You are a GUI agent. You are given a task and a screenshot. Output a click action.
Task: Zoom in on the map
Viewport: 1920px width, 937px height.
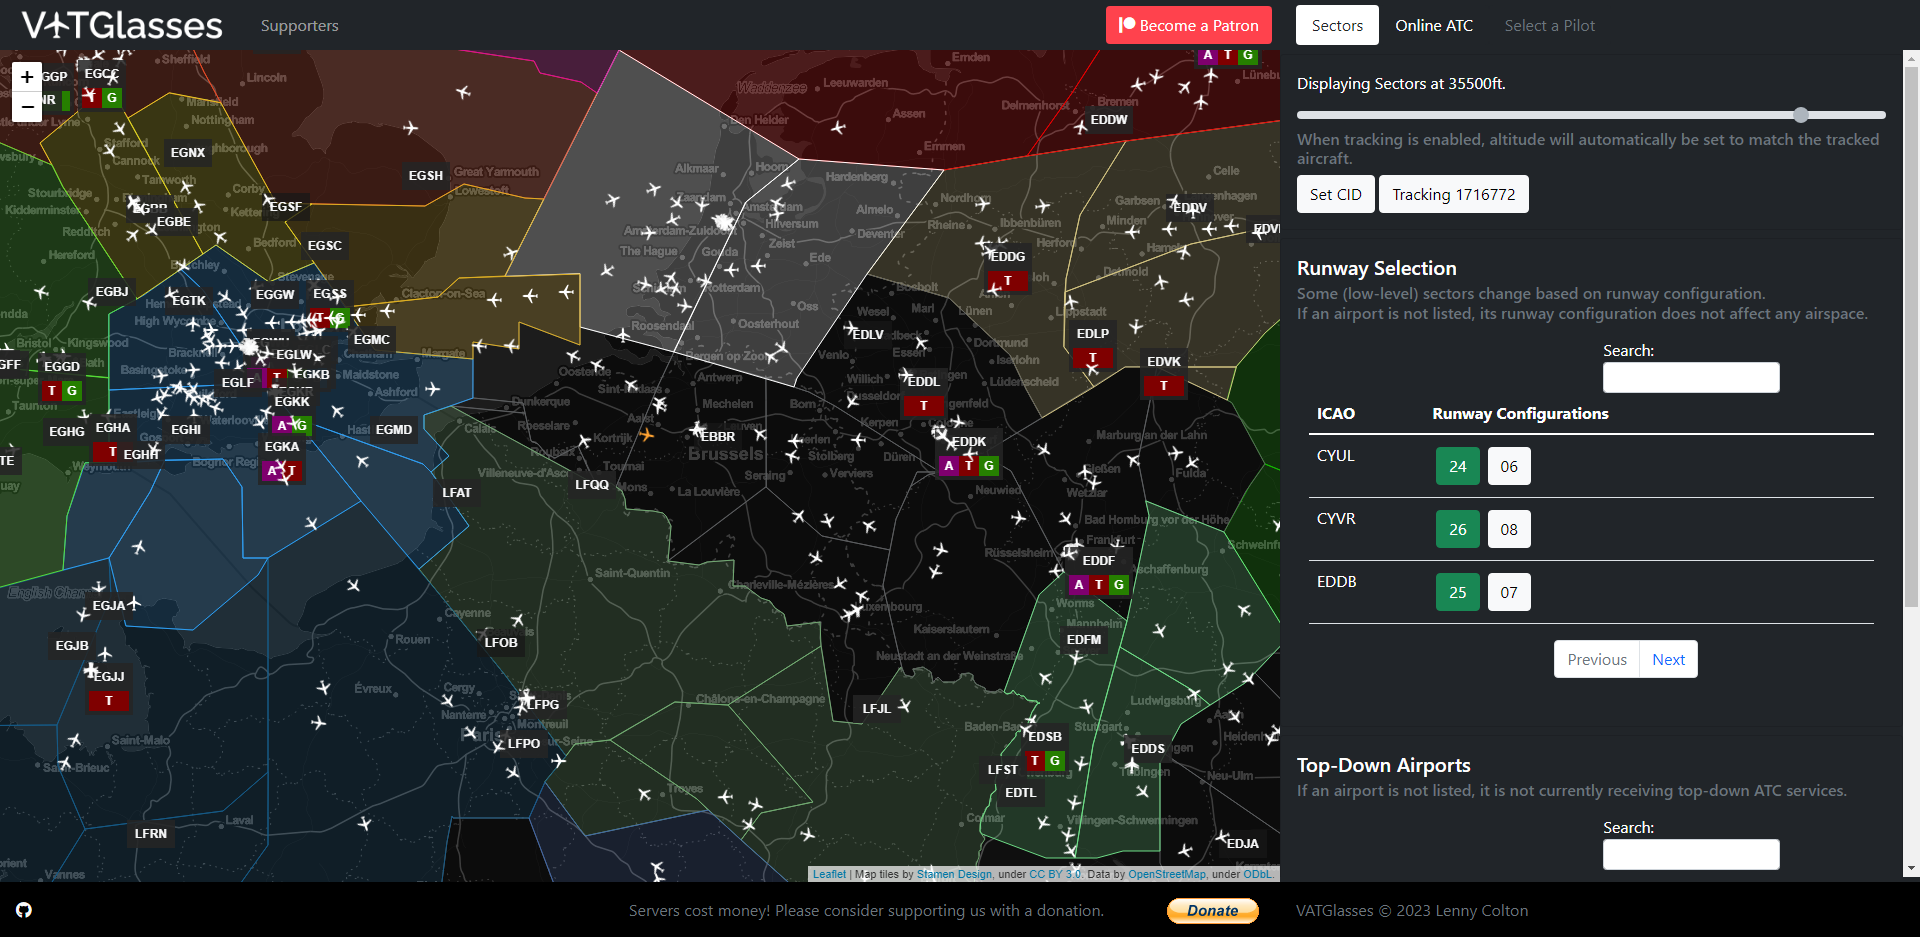pyautogui.click(x=27, y=77)
